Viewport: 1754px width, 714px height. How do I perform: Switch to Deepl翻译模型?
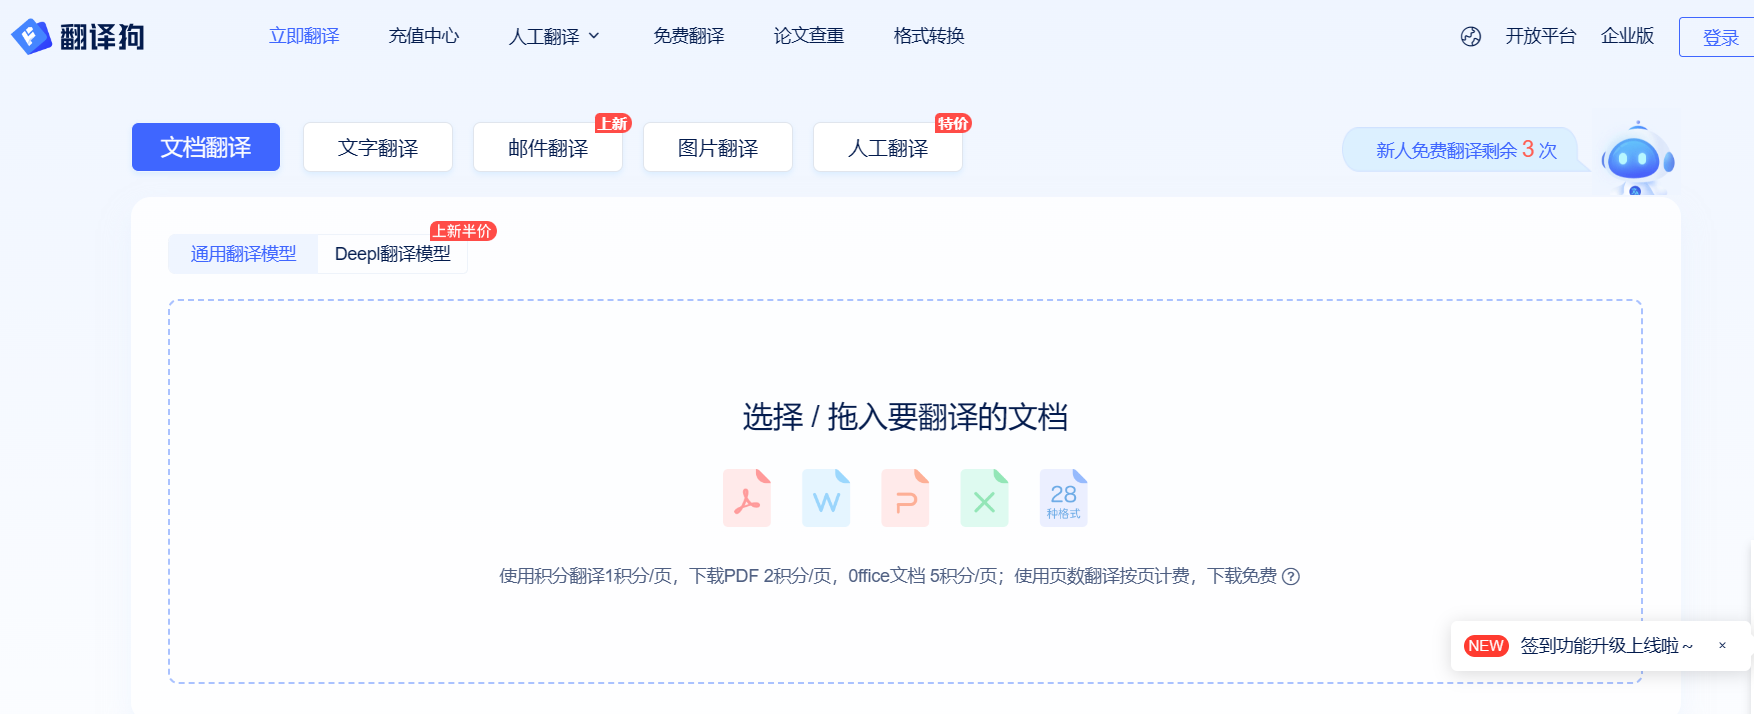click(392, 254)
